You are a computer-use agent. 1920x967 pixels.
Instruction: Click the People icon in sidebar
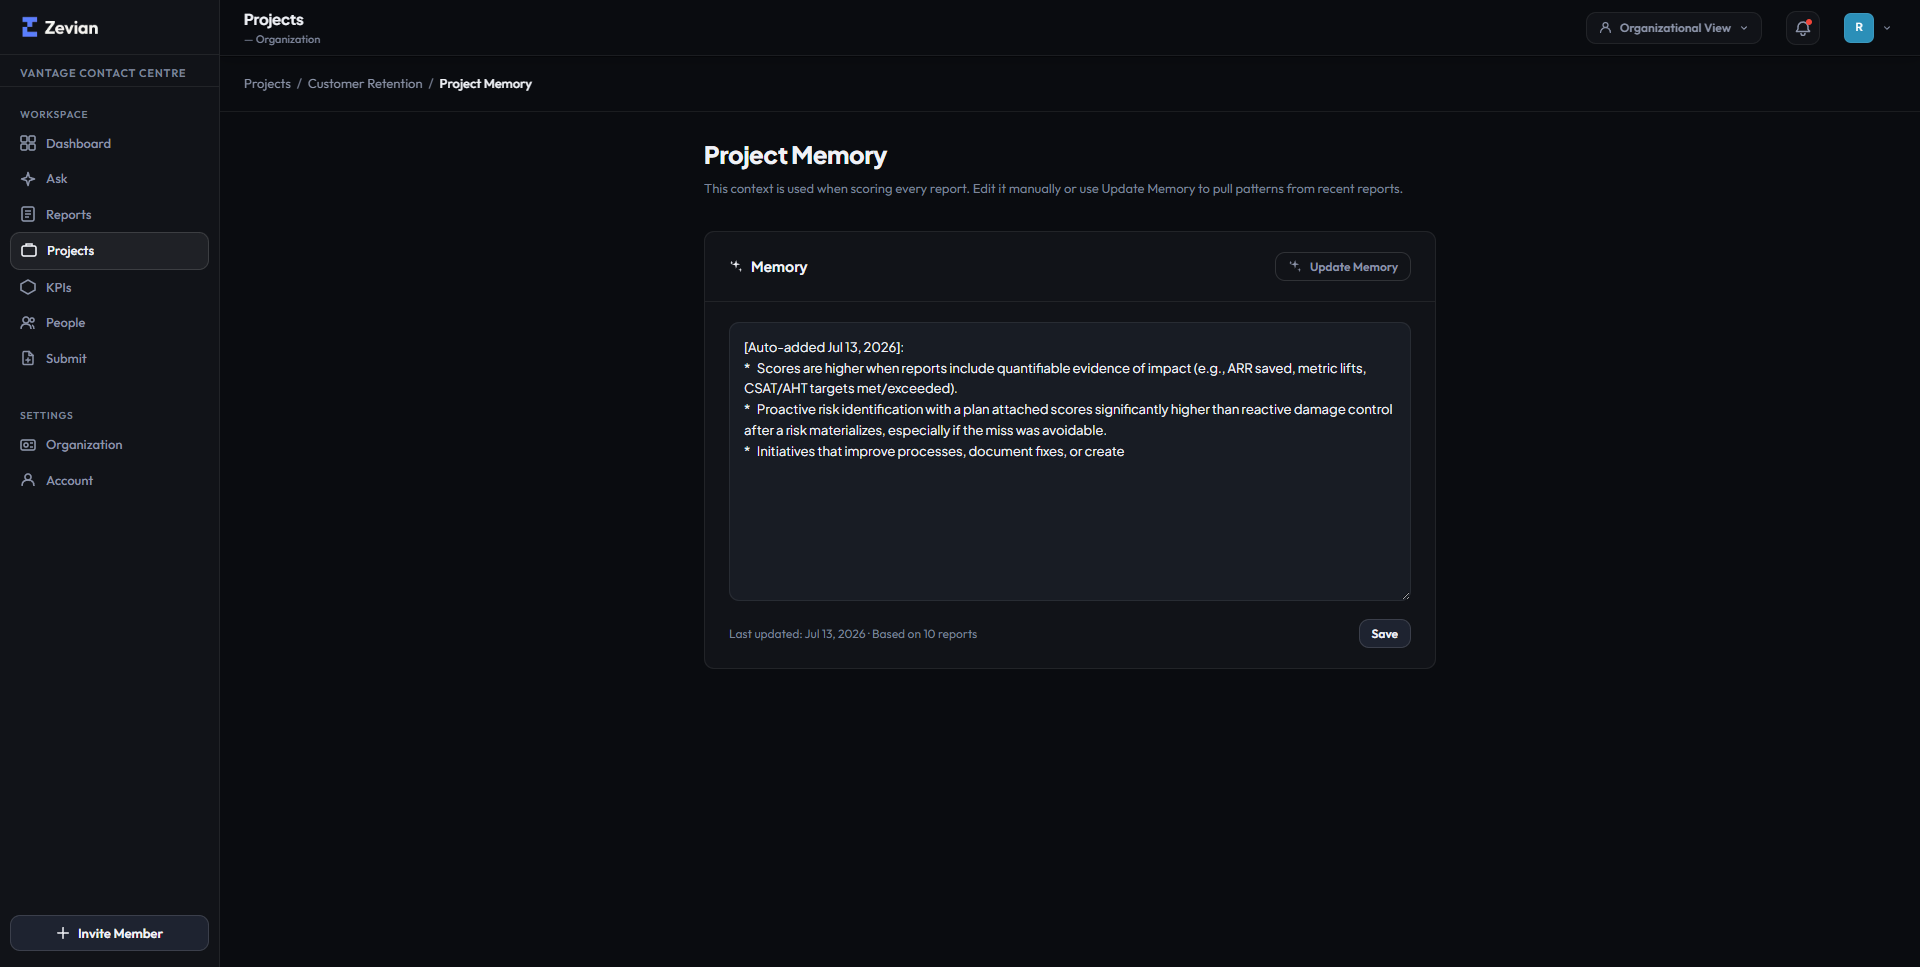click(x=28, y=322)
